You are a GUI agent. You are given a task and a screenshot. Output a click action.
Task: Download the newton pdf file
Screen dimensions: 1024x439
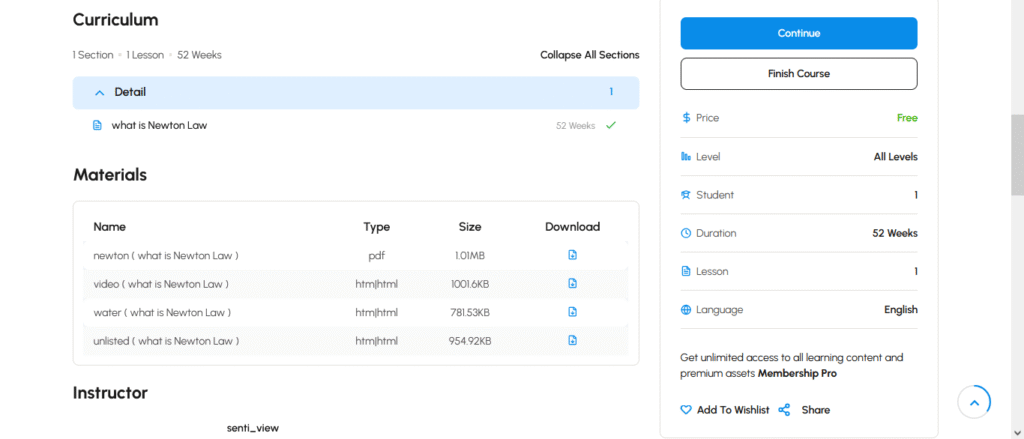tap(572, 255)
